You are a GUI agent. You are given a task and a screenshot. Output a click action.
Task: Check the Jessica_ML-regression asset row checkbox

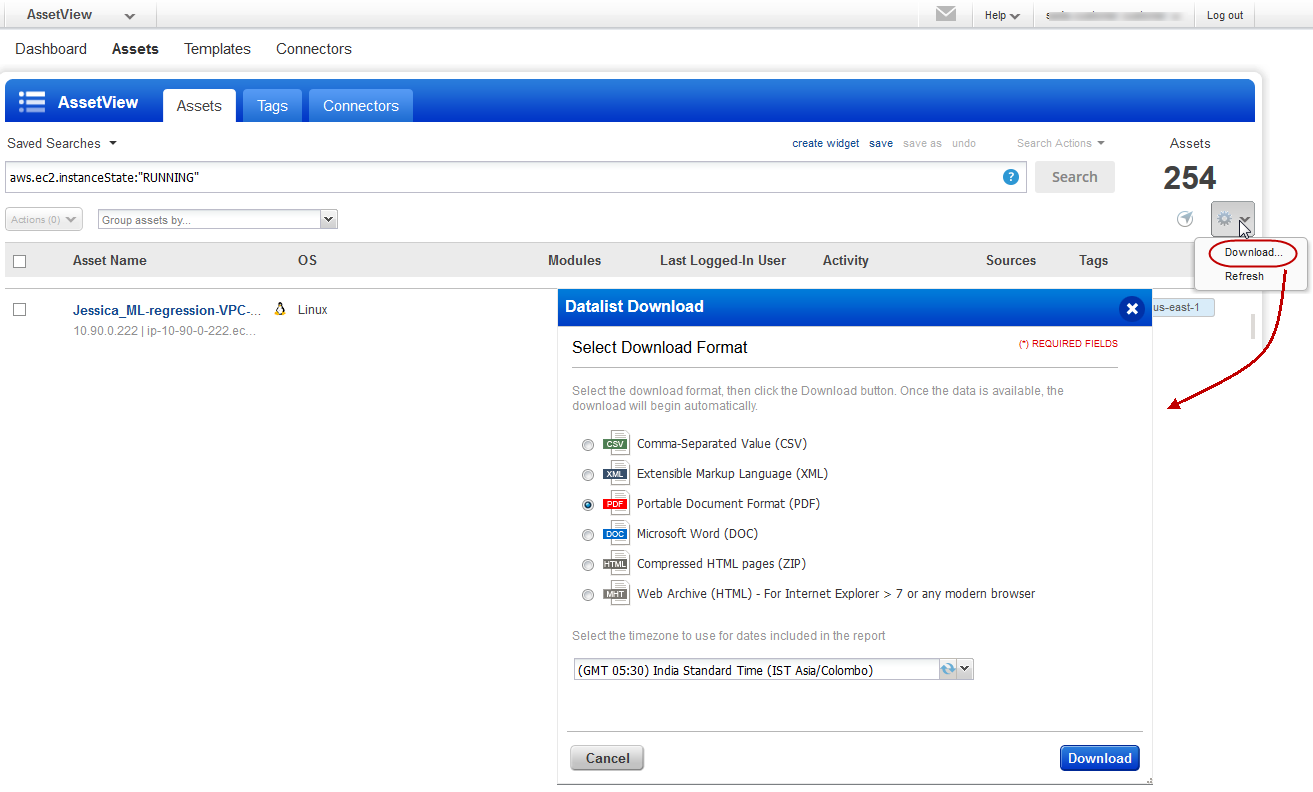[x=19, y=310]
